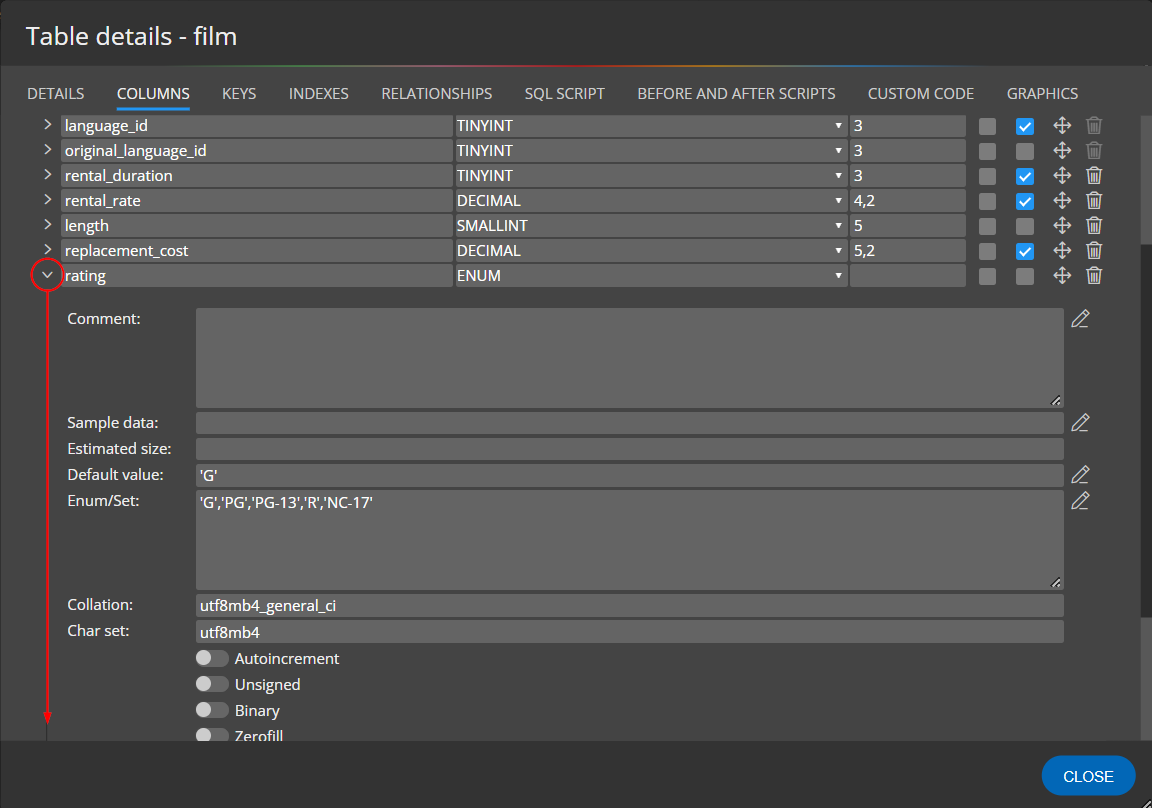
Task: Click the move handle icon for length row
Action: (1063, 226)
